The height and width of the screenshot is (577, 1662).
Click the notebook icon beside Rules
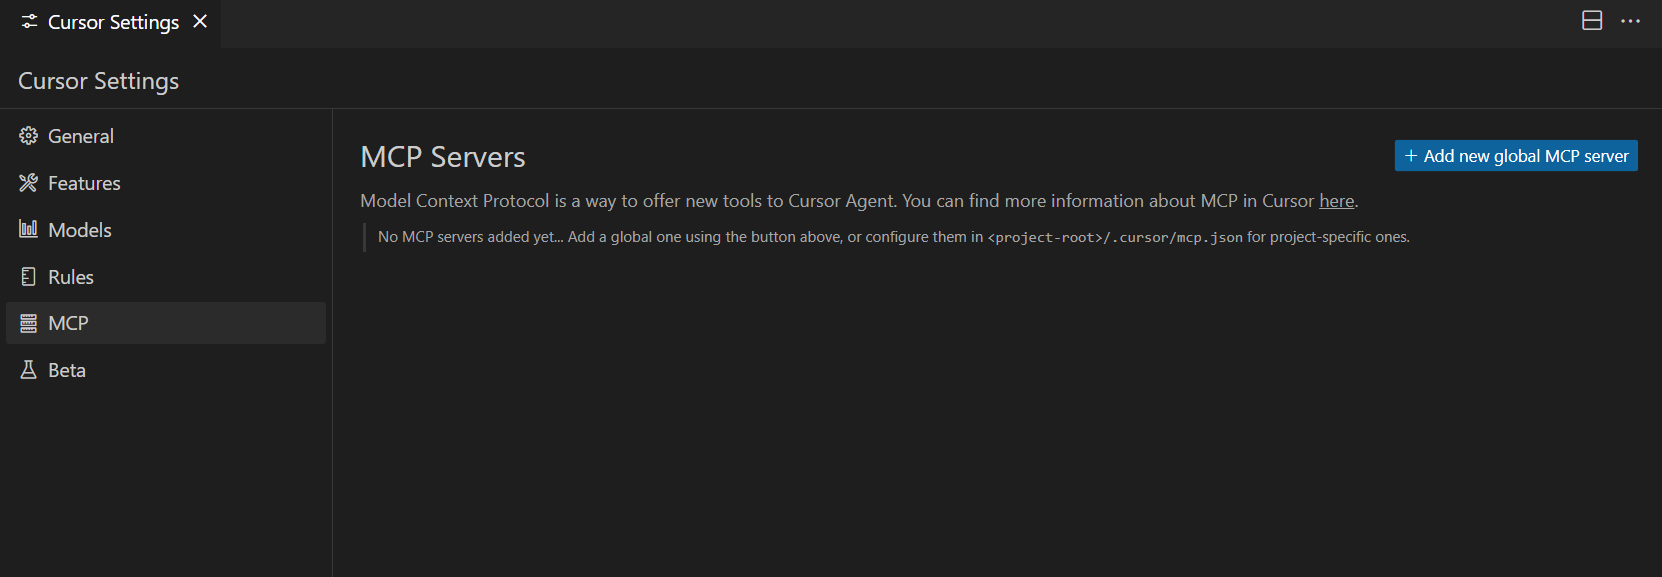coord(28,277)
